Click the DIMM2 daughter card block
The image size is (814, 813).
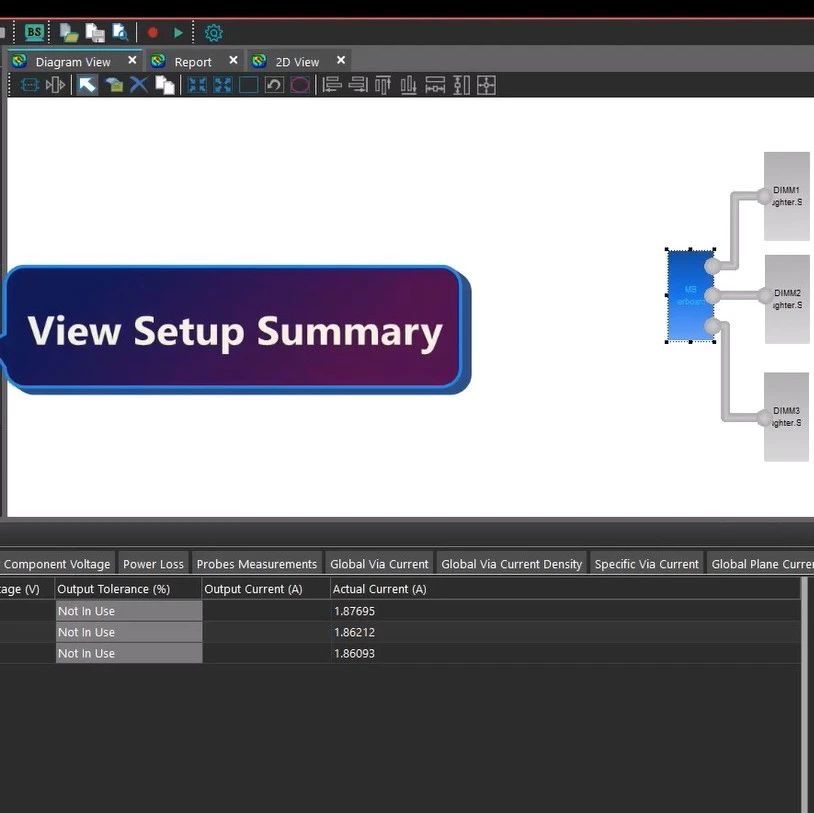pyautogui.click(x=787, y=299)
